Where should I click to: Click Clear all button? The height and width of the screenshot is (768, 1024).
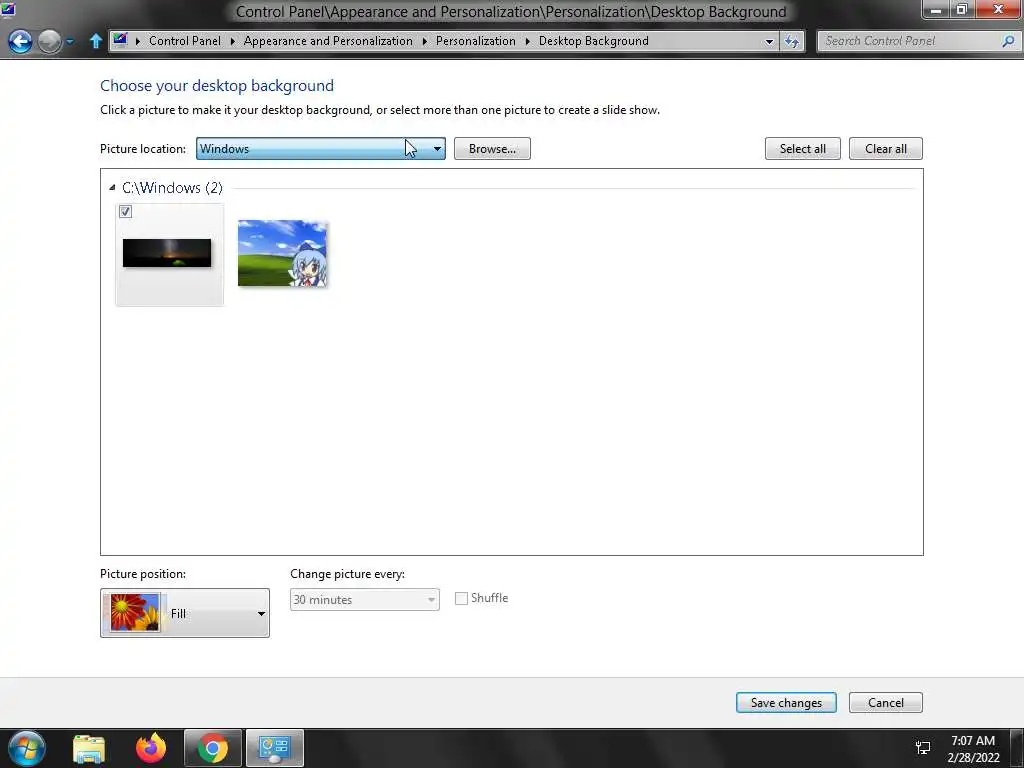(x=886, y=149)
